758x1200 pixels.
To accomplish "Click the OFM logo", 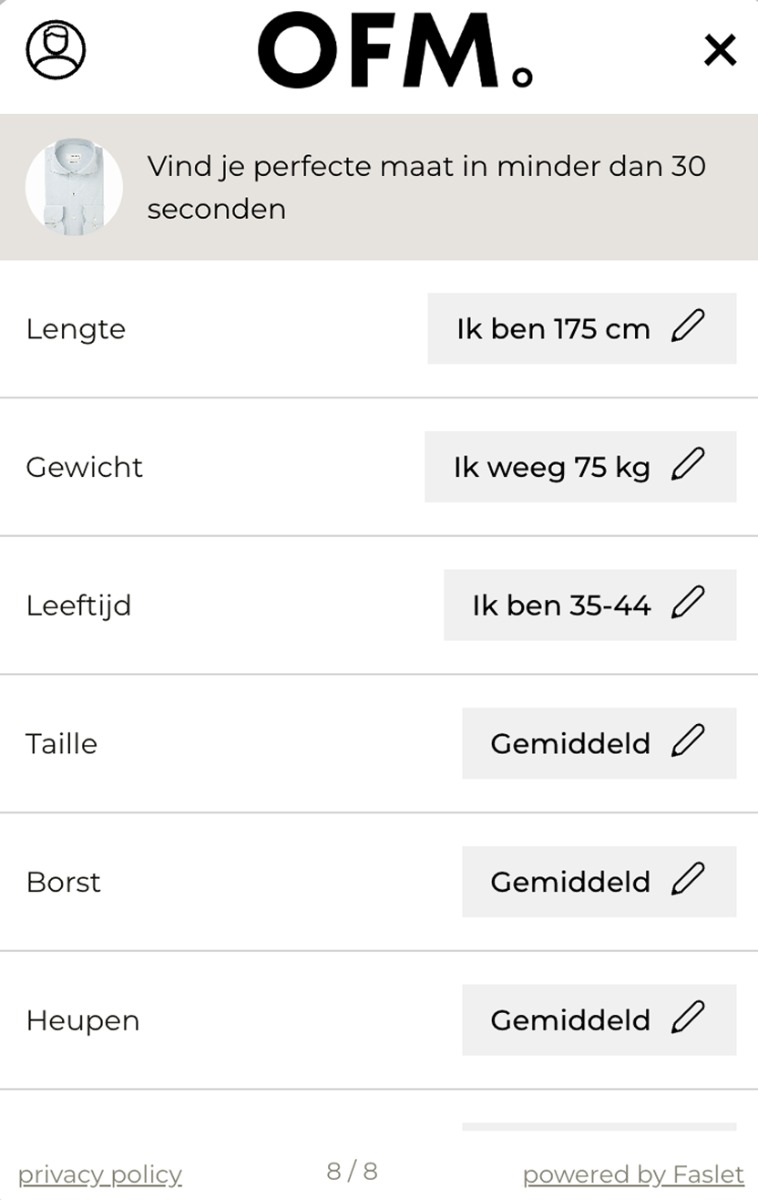I will [396, 50].
